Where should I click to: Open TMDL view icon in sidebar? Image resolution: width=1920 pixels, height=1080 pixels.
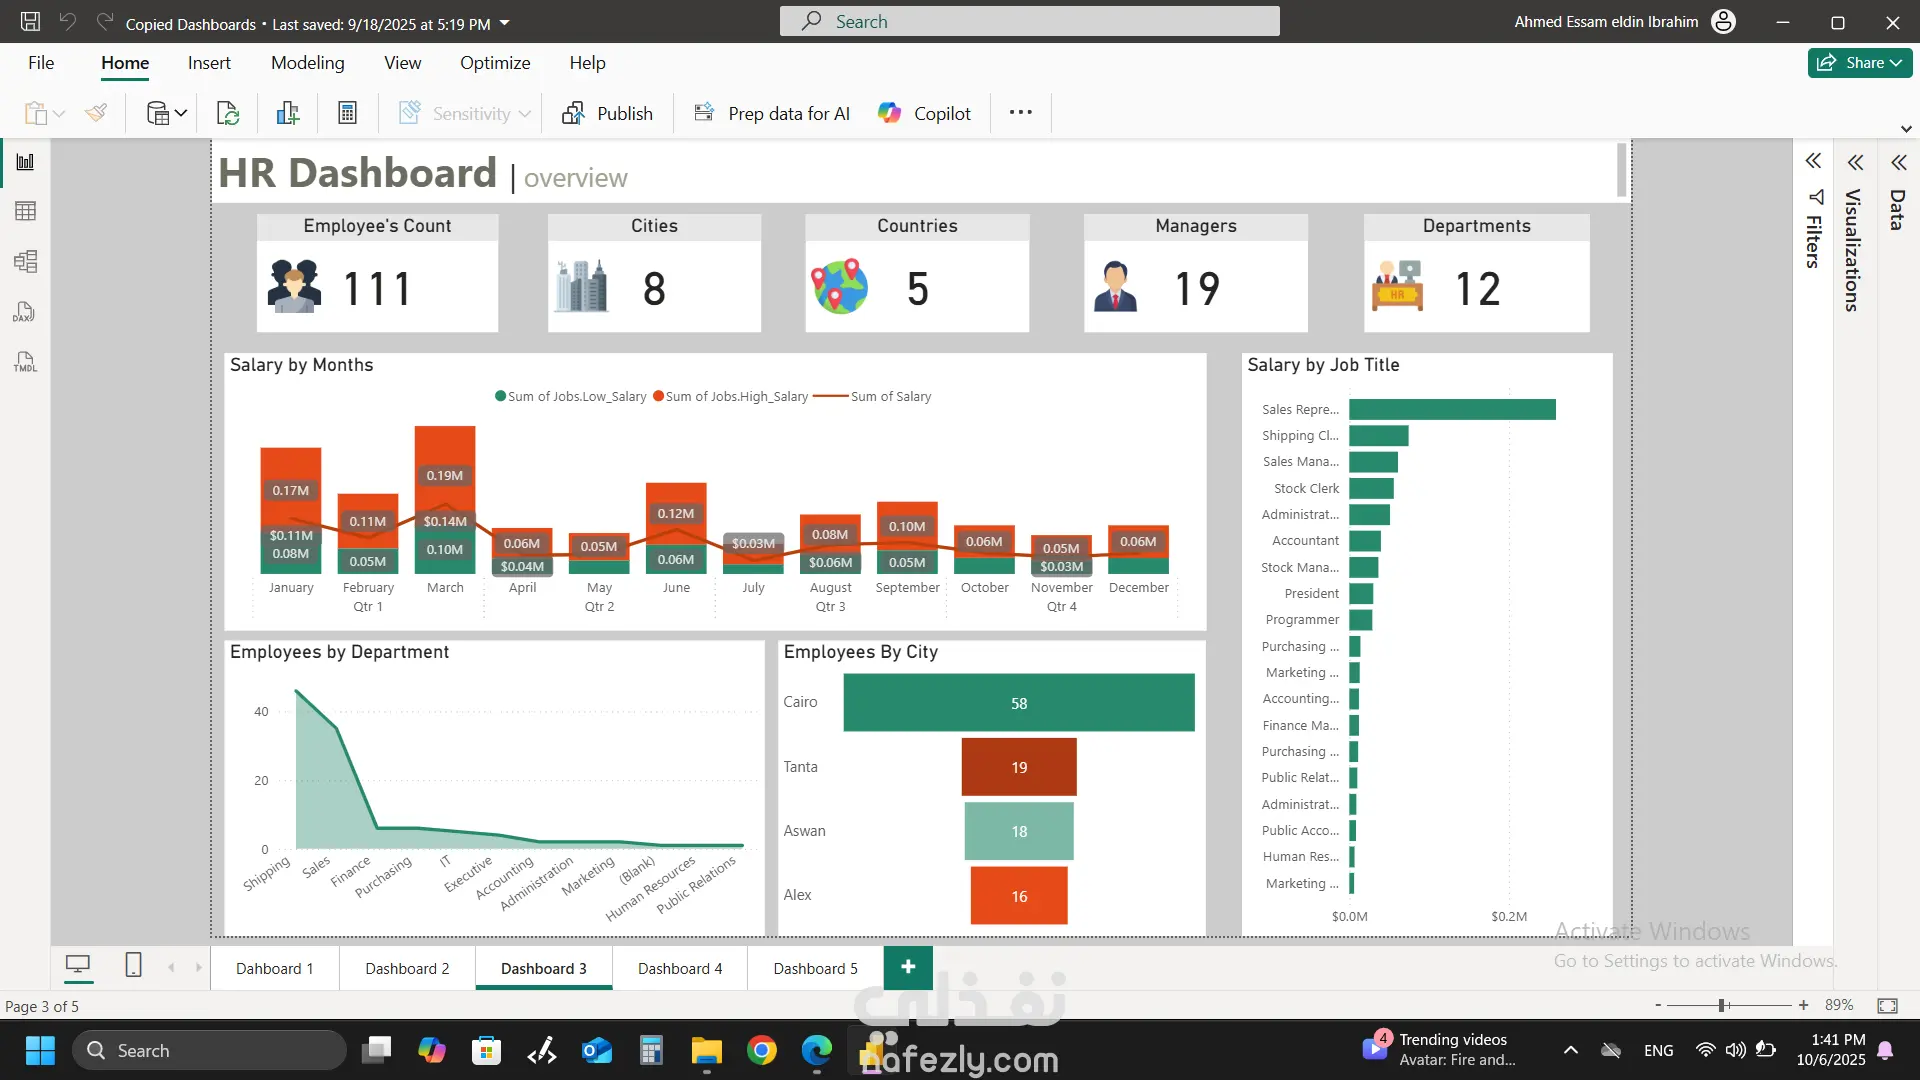(25, 362)
